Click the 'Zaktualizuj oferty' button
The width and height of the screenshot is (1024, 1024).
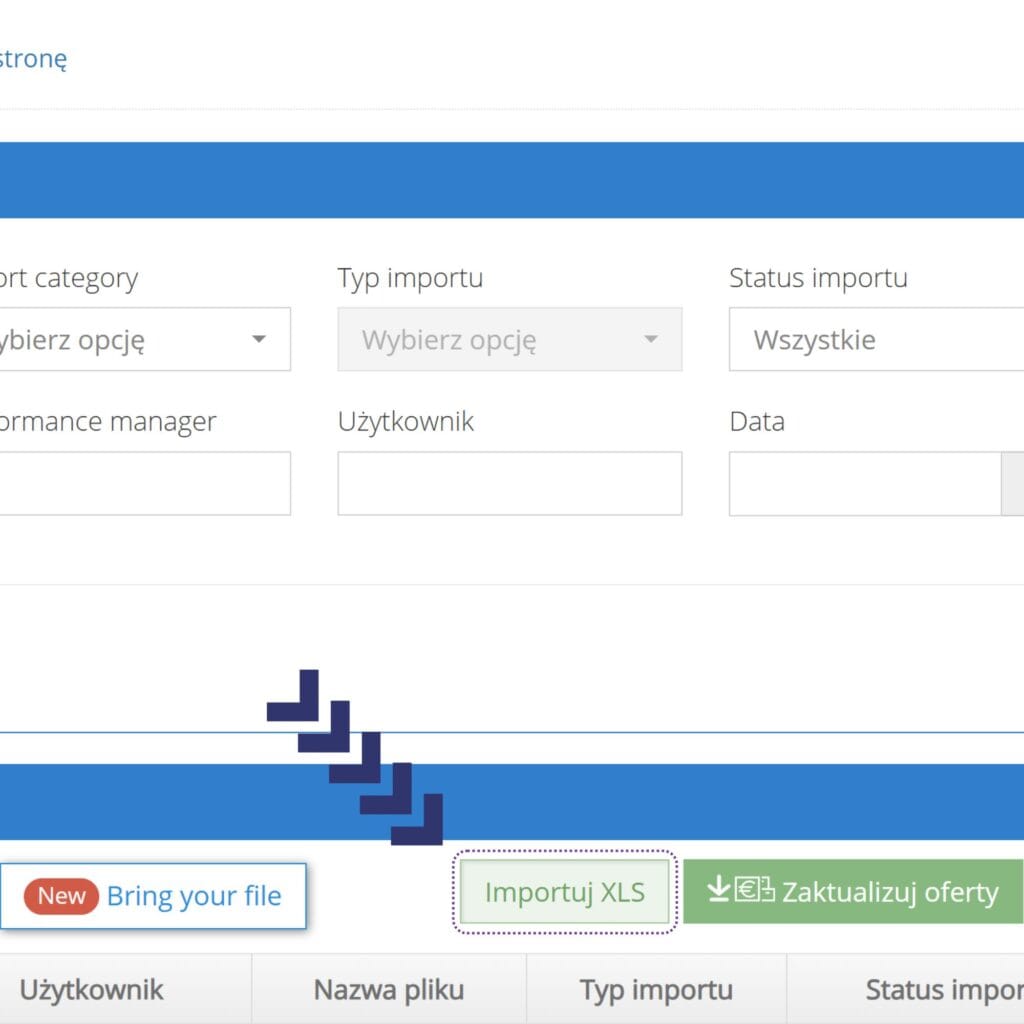[x=853, y=891]
